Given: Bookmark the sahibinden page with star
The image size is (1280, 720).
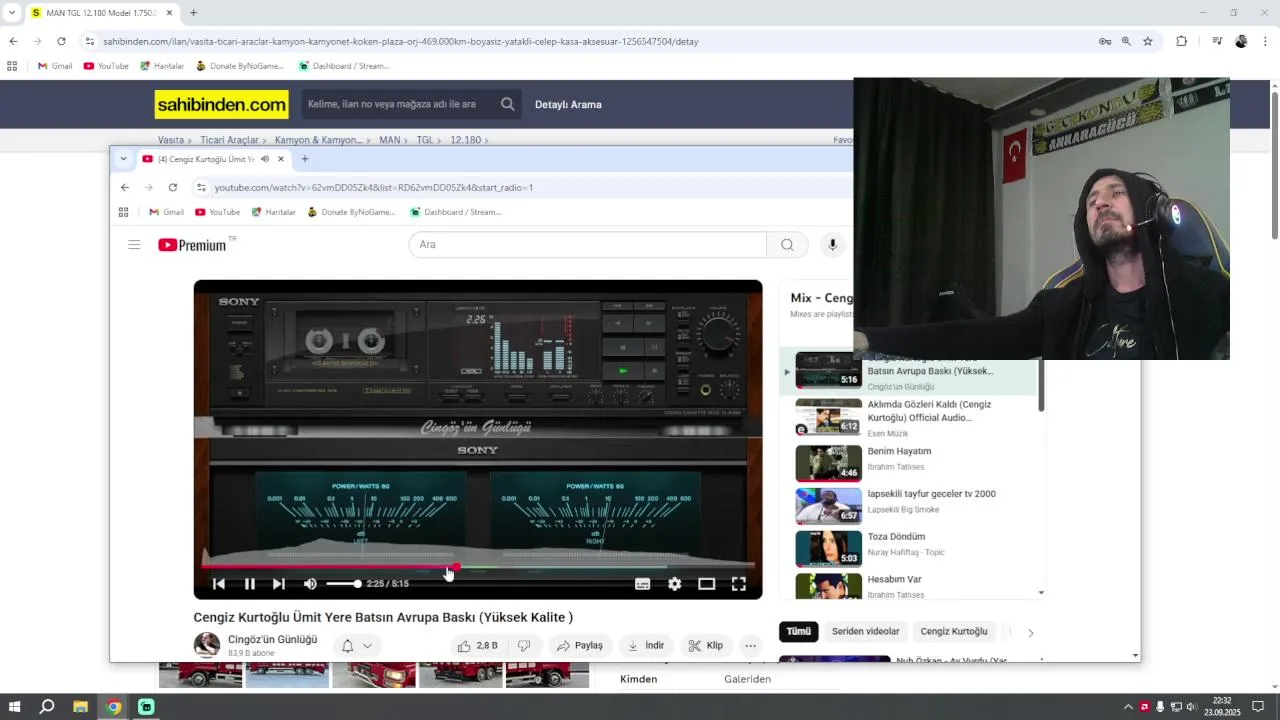Looking at the screenshot, I should pos(1148,41).
